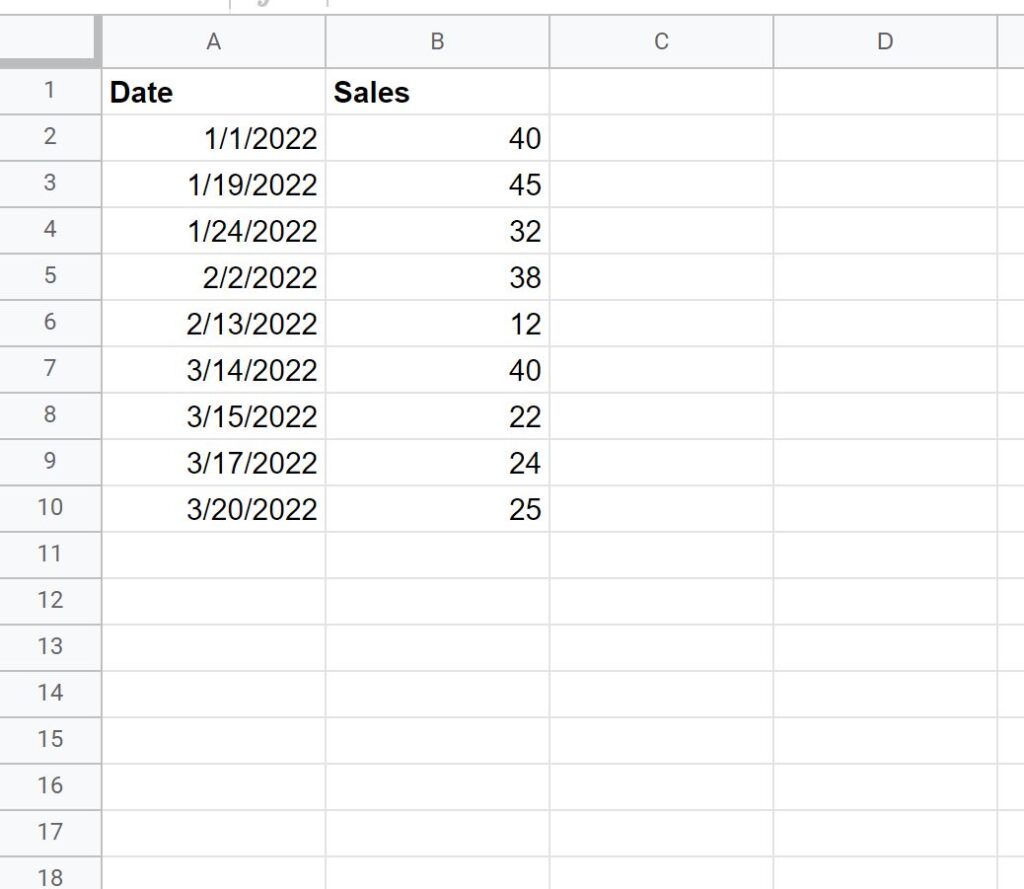The height and width of the screenshot is (889, 1024).
Task: Select row 10 header
Action: click(50, 508)
